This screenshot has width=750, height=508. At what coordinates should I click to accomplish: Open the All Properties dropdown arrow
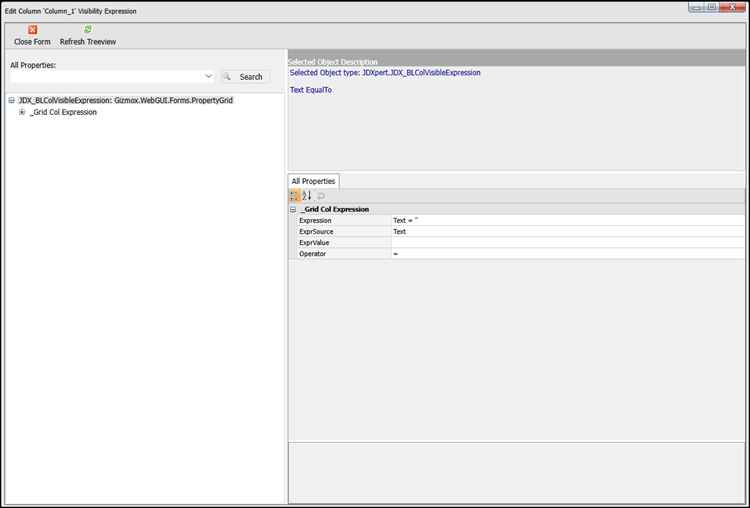pos(209,76)
